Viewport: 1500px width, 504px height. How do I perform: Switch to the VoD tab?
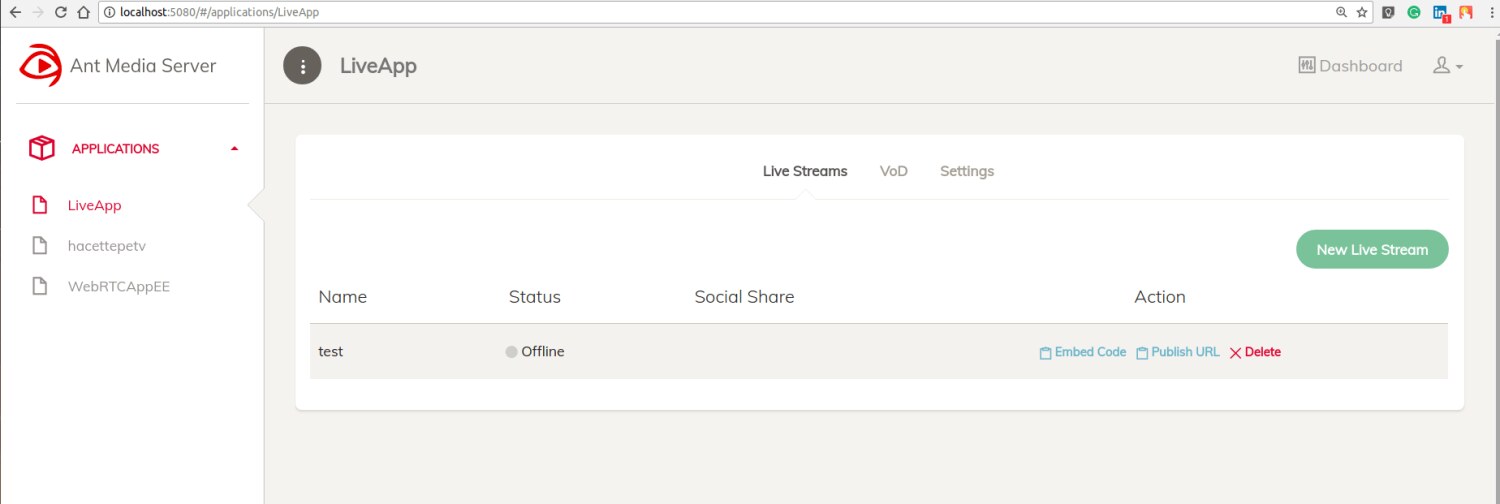[x=894, y=171]
